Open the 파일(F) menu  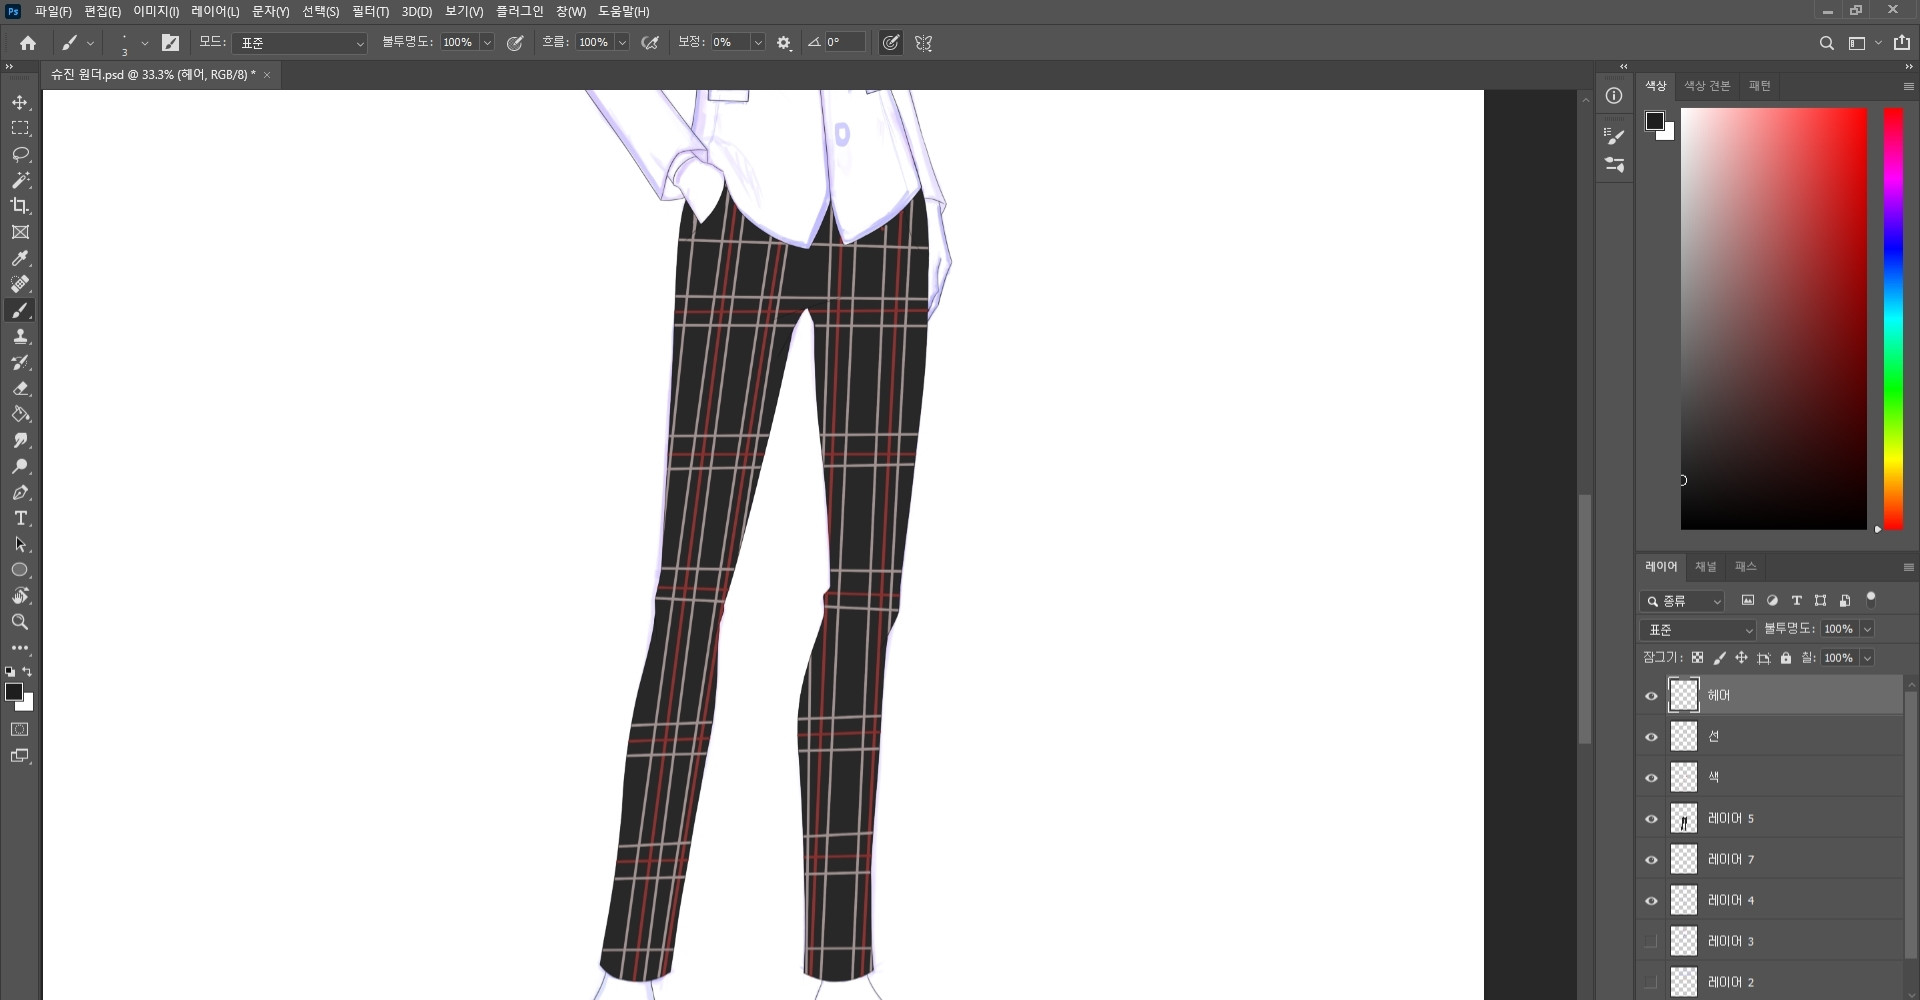tap(53, 11)
